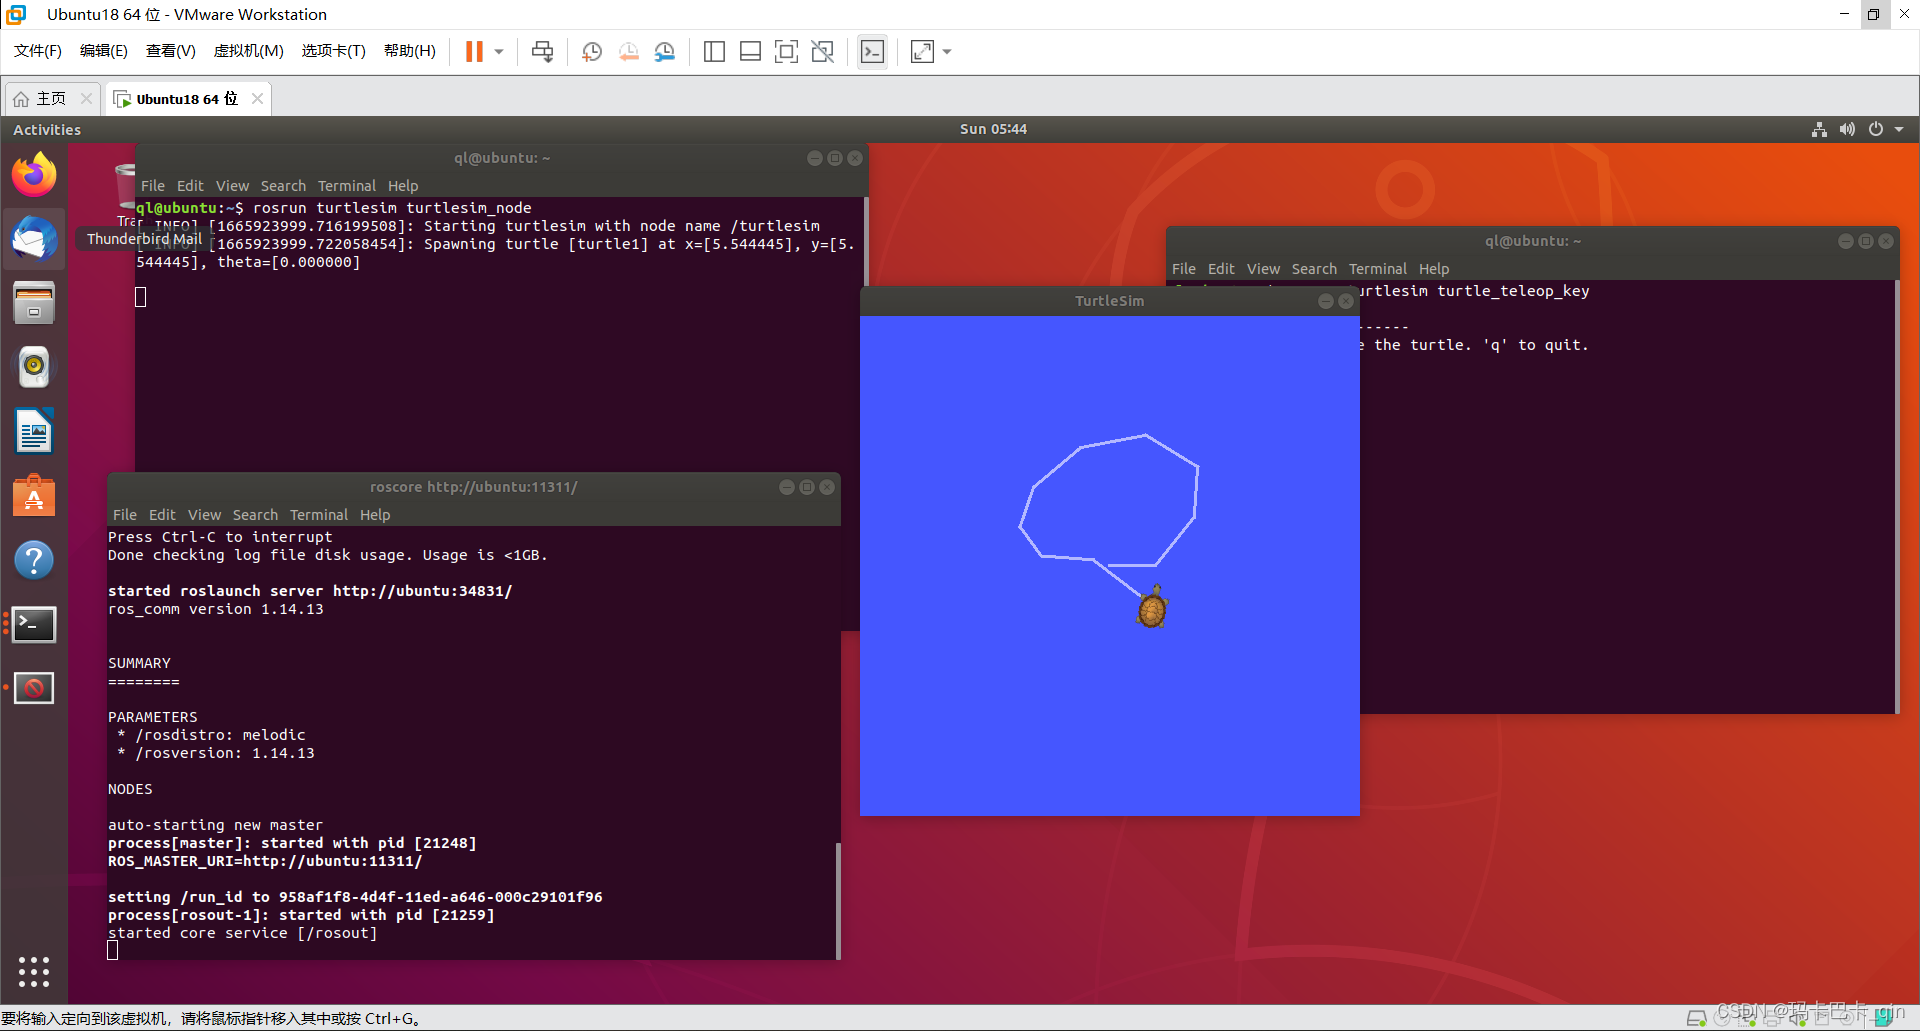Open View menu in roscore terminal
Image resolution: width=1920 pixels, height=1031 pixels.
(204, 515)
